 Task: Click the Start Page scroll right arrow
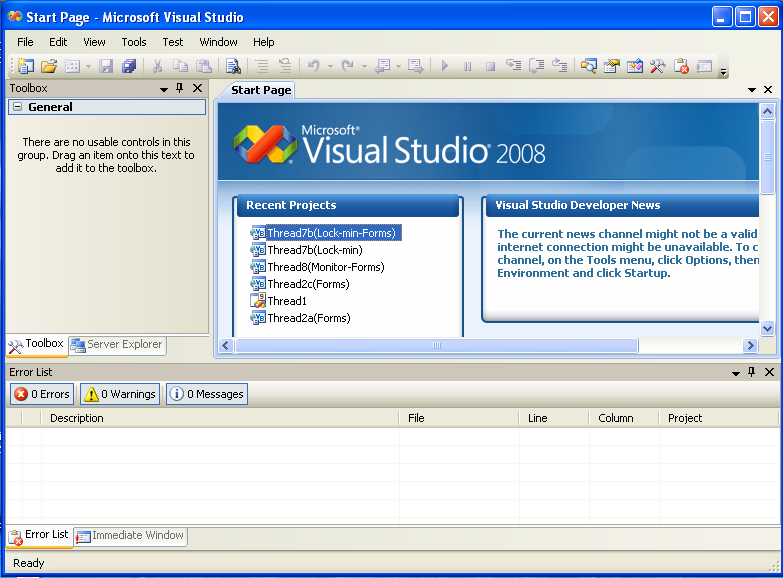[x=750, y=346]
